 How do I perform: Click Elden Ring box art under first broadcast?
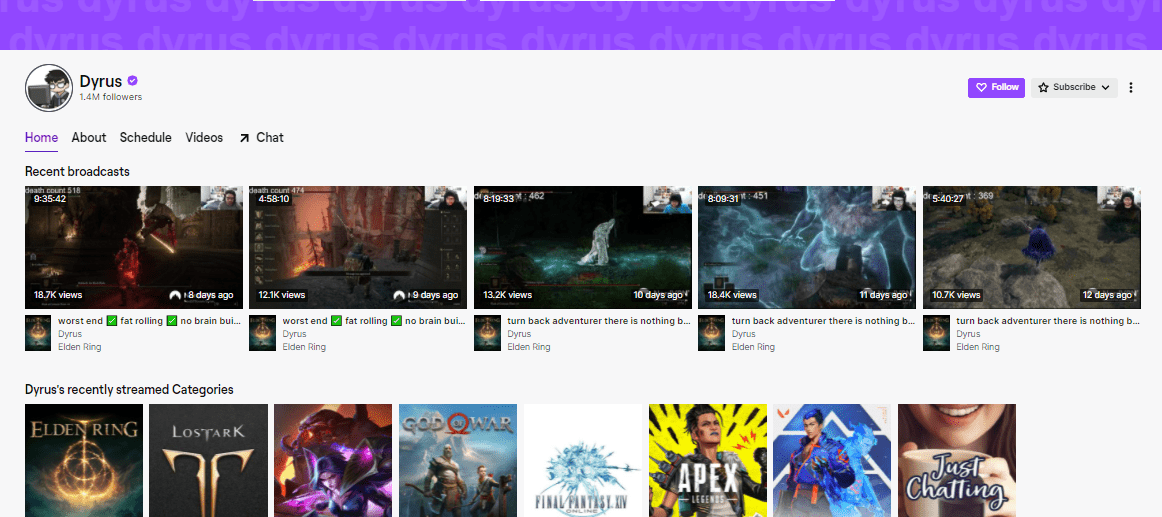click(x=39, y=333)
